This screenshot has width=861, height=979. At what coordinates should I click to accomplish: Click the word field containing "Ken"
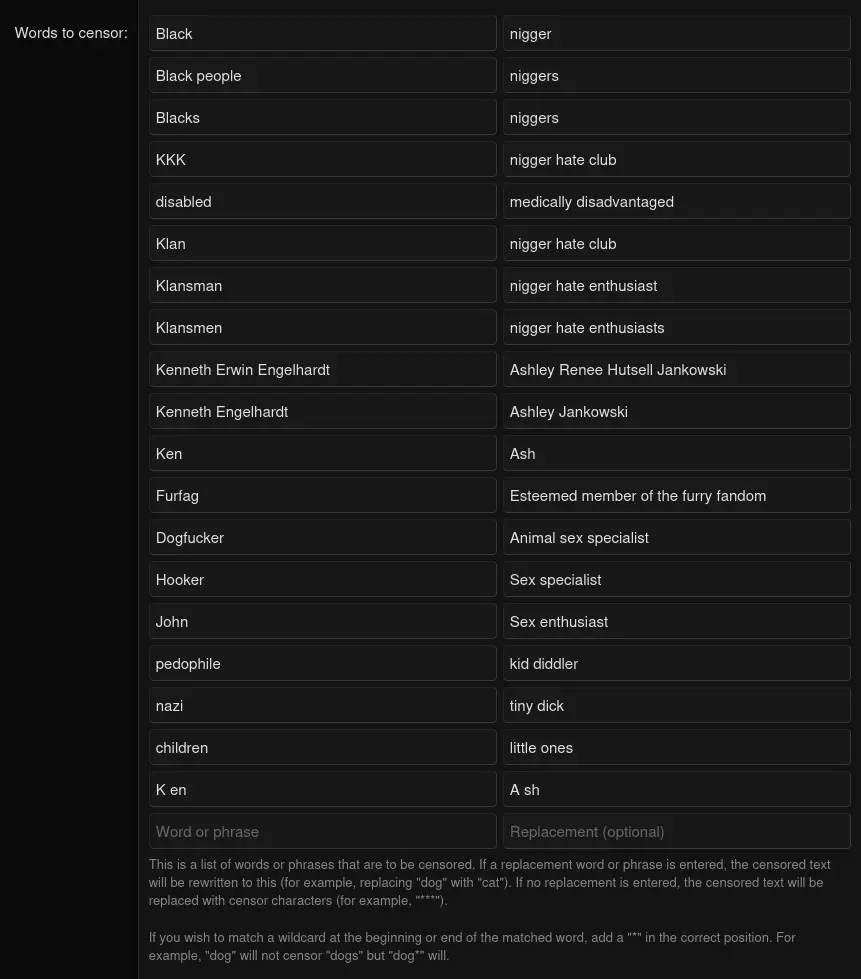[x=322, y=453]
